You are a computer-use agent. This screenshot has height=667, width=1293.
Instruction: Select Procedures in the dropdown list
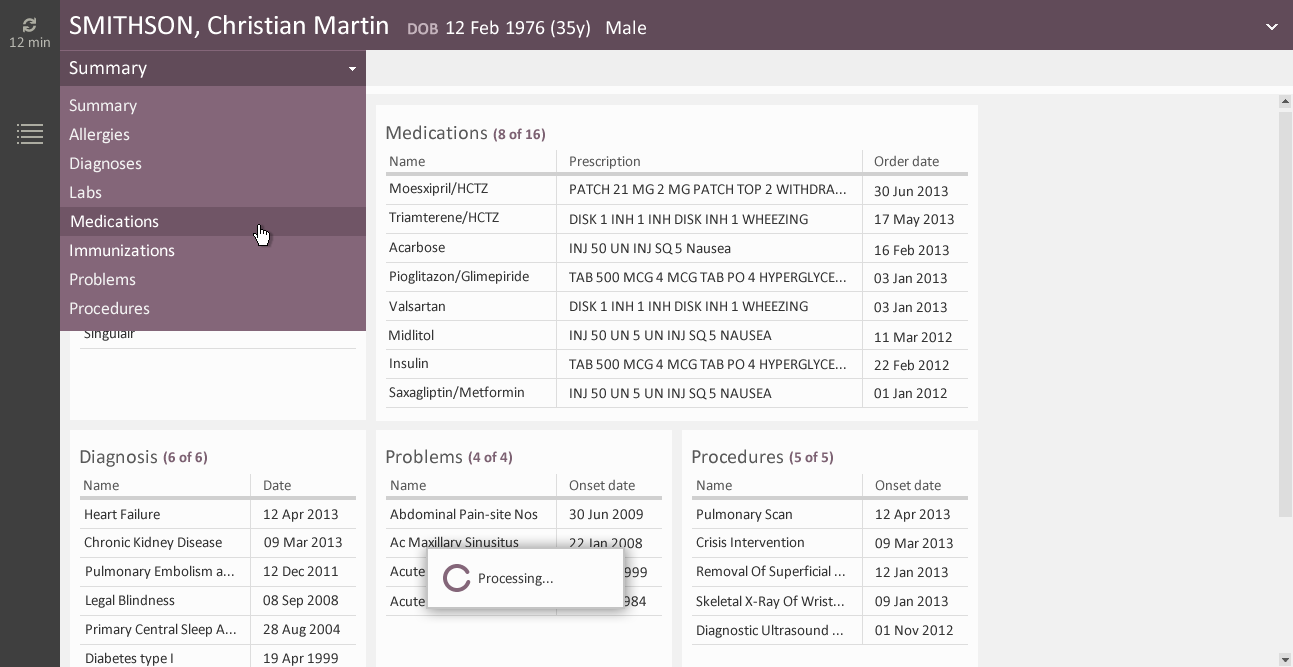pyautogui.click(x=213, y=308)
